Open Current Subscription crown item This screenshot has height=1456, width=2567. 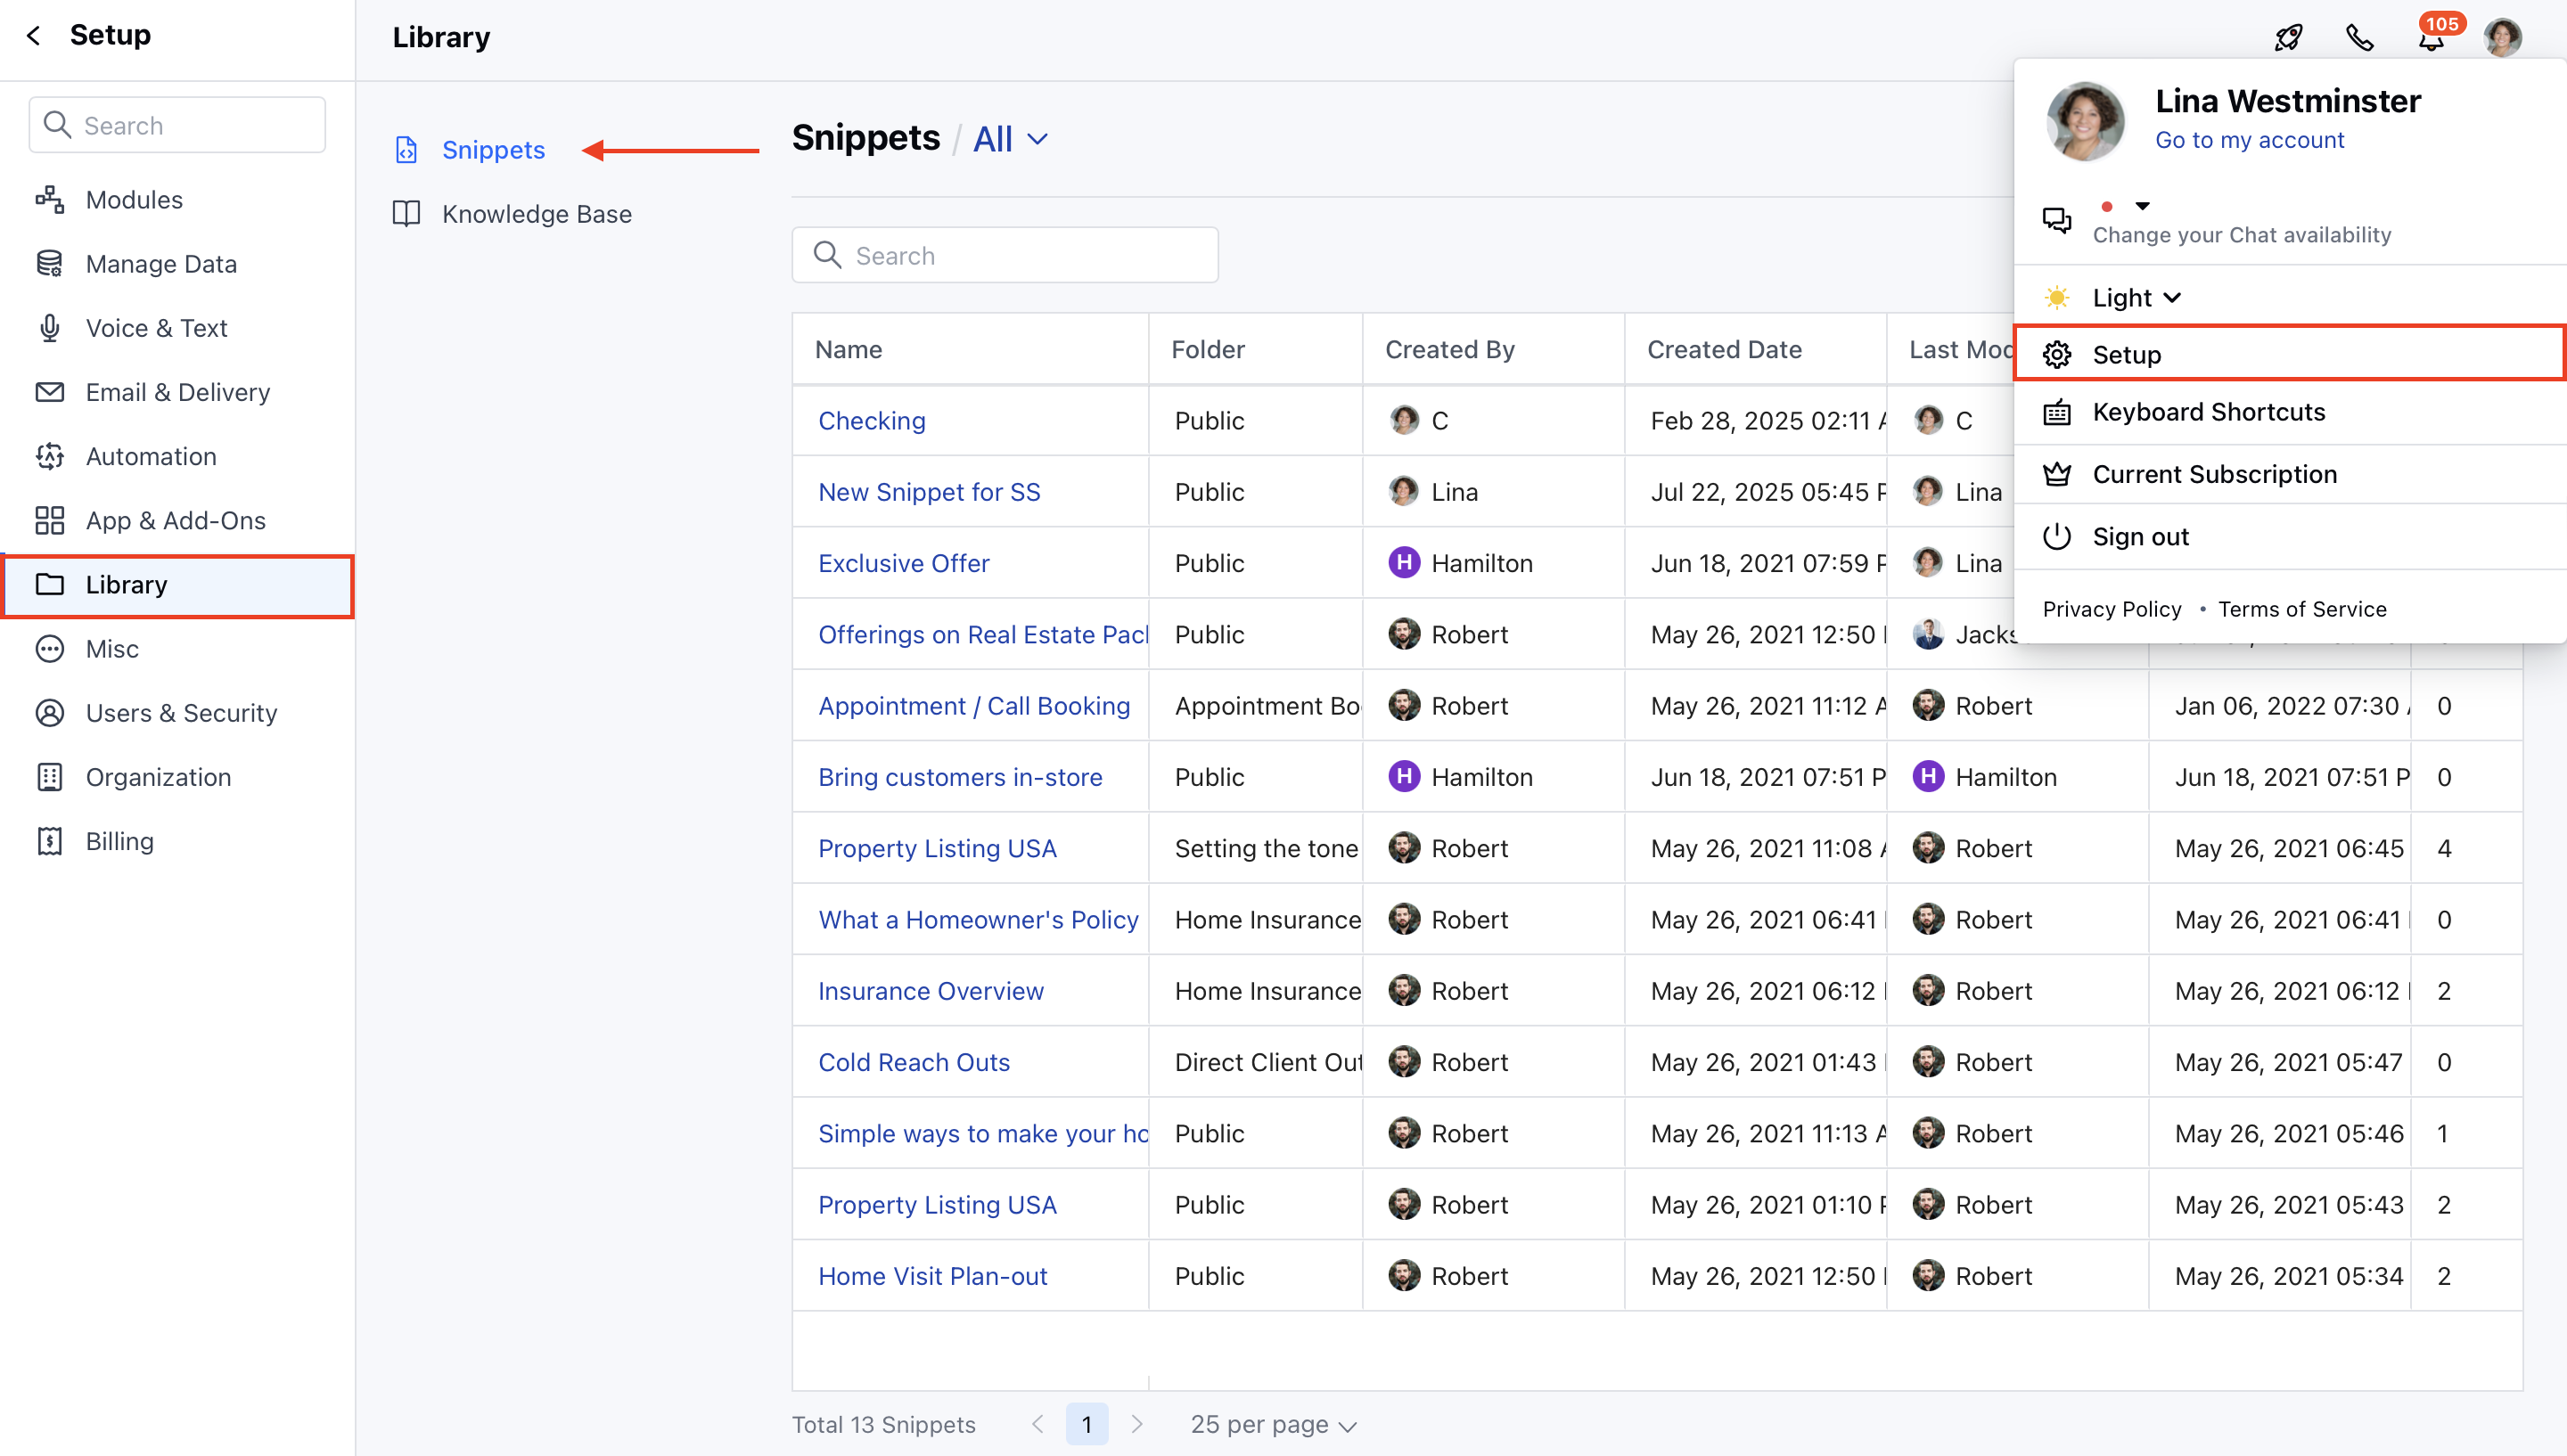pos(2214,474)
